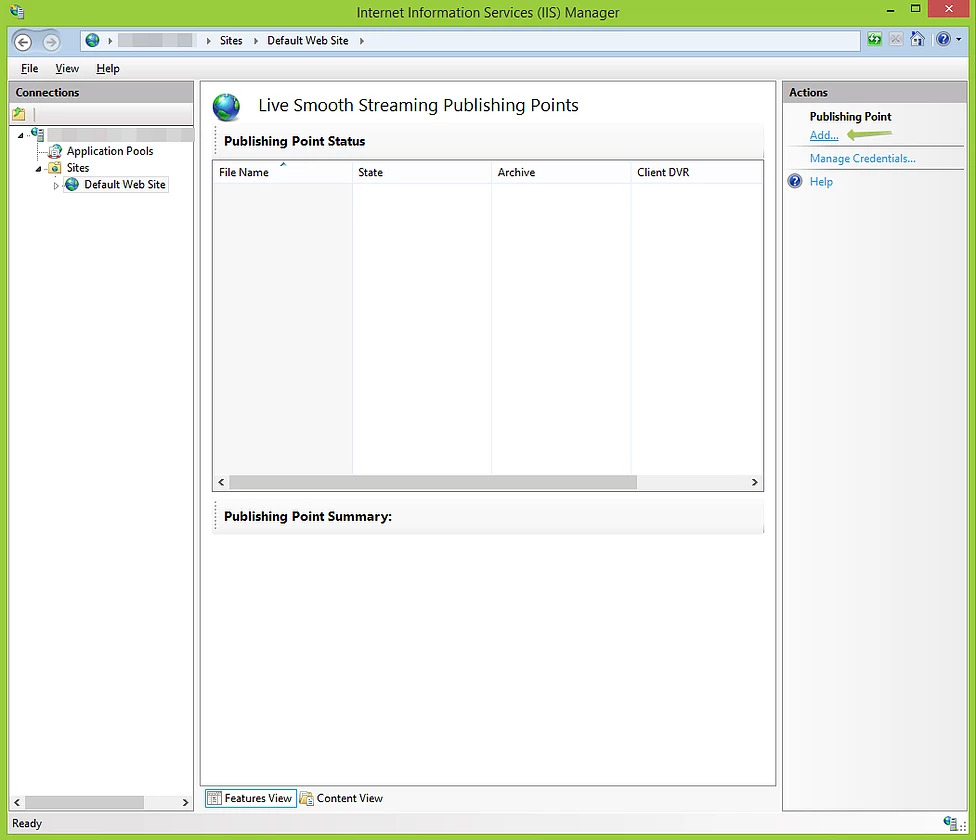Sort by the State column header

pos(421,172)
